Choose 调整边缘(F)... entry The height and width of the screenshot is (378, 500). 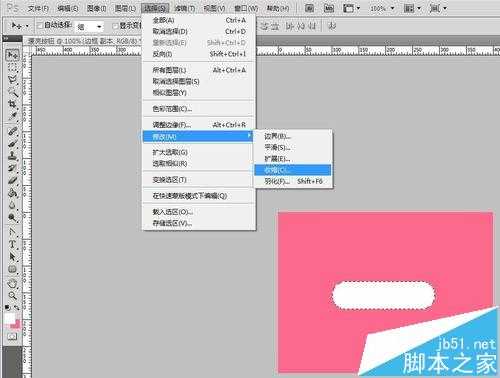pos(199,125)
